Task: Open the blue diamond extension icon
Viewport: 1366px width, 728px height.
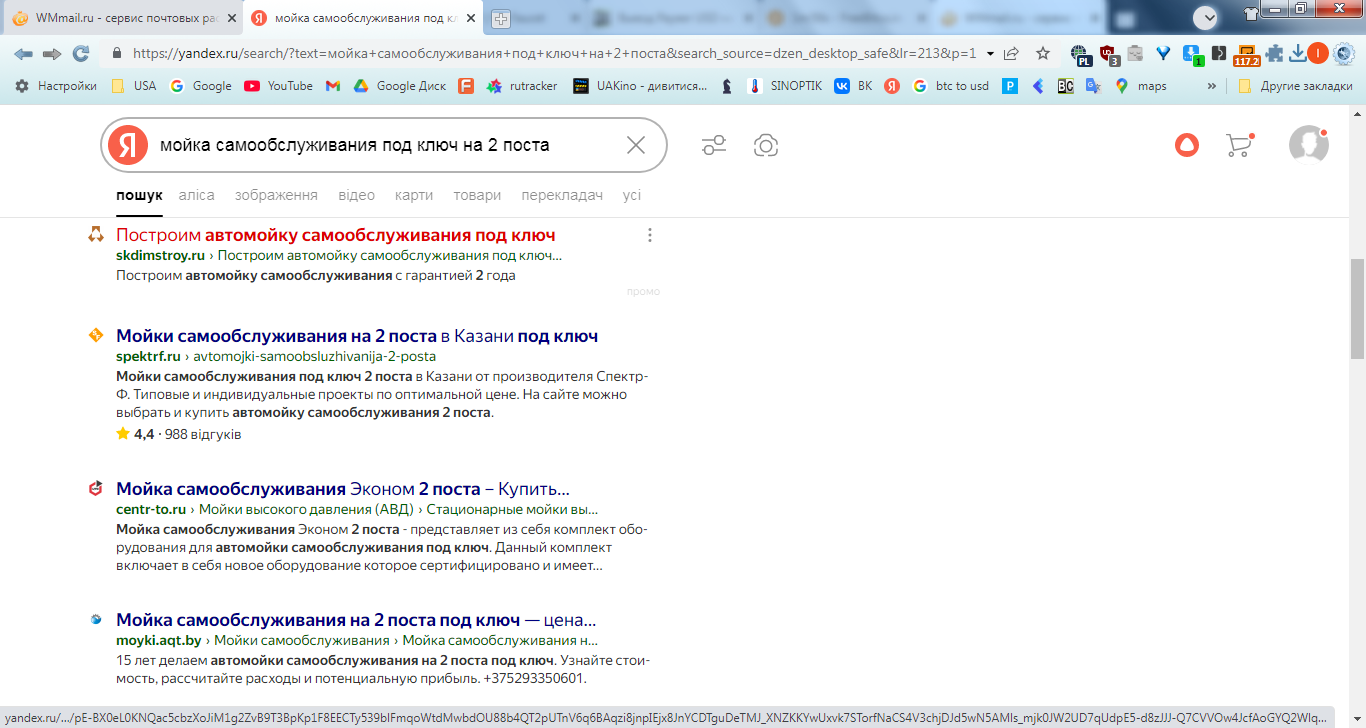Action: [x=1163, y=54]
